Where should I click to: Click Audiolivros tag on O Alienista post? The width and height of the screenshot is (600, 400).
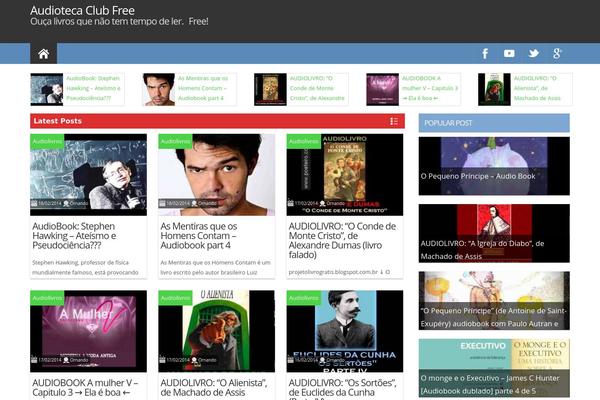tap(175, 298)
